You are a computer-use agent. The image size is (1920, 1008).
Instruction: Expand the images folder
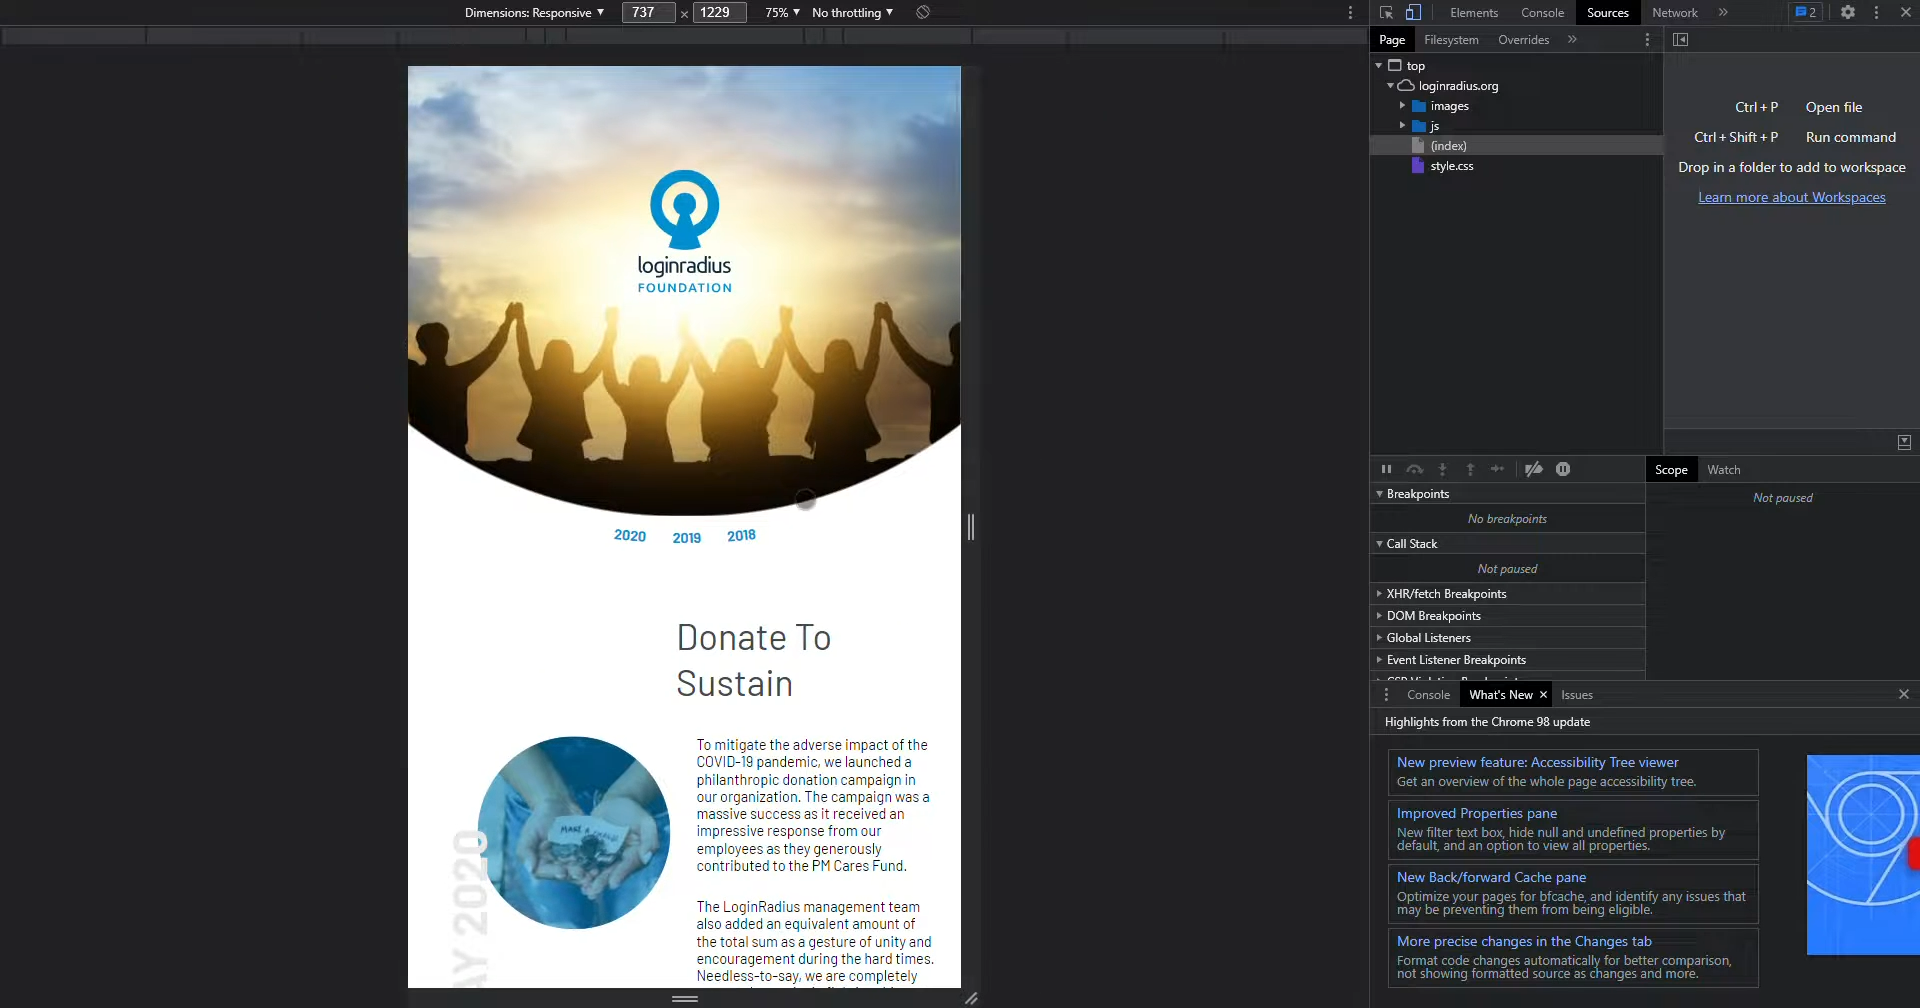[x=1402, y=106]
